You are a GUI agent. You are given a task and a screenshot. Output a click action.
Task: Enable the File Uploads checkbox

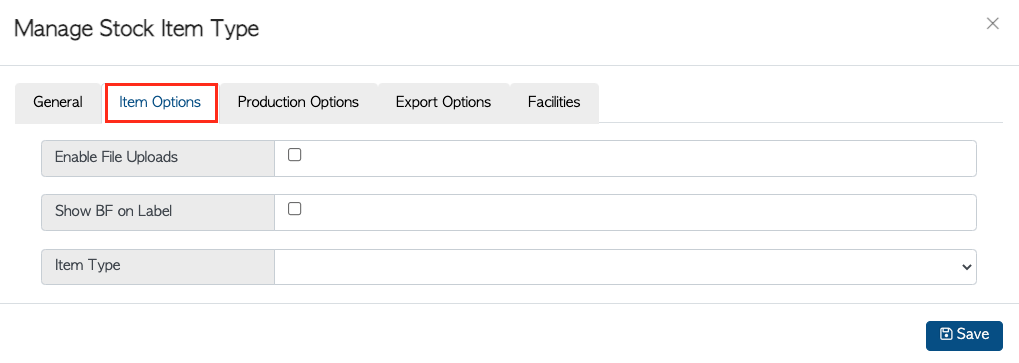294,155
